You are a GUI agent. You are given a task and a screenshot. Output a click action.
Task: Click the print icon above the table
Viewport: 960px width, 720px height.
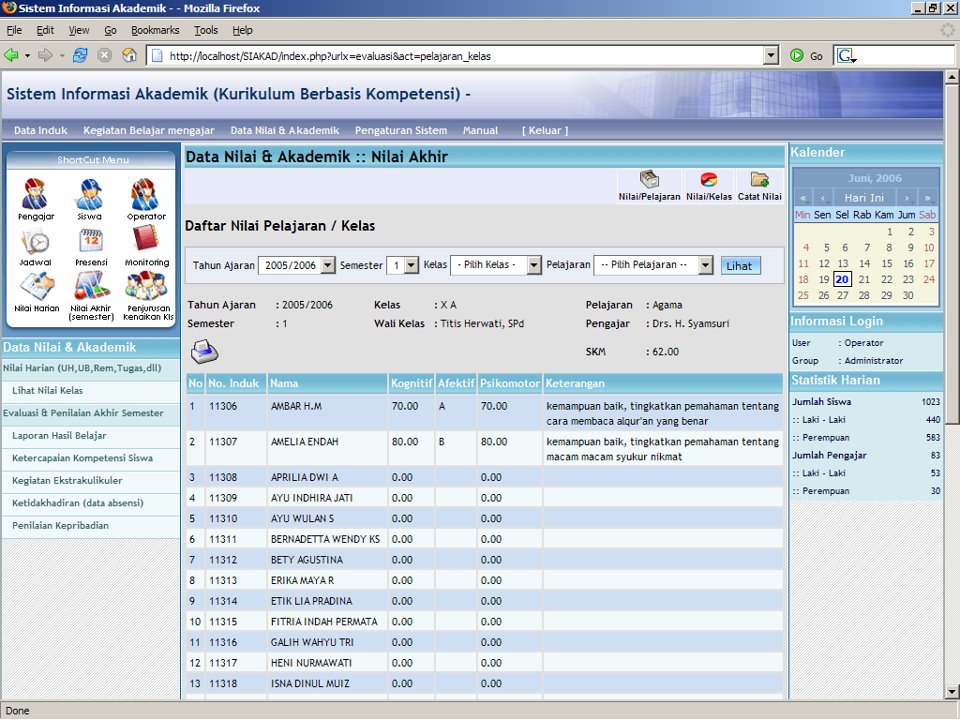click(204, 351)
